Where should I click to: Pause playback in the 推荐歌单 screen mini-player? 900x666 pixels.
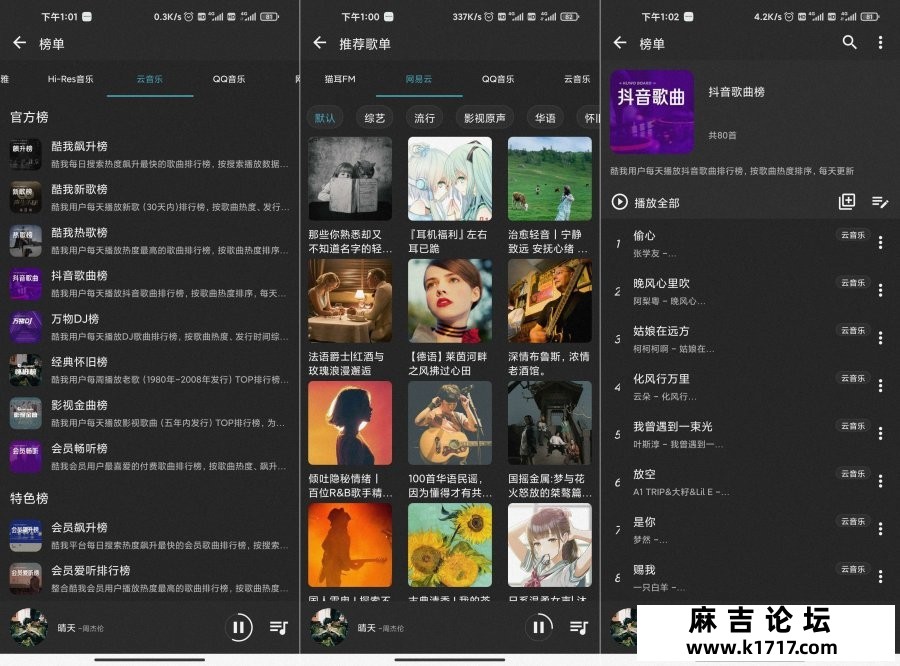pyautogui.click(x=538, y=628)
